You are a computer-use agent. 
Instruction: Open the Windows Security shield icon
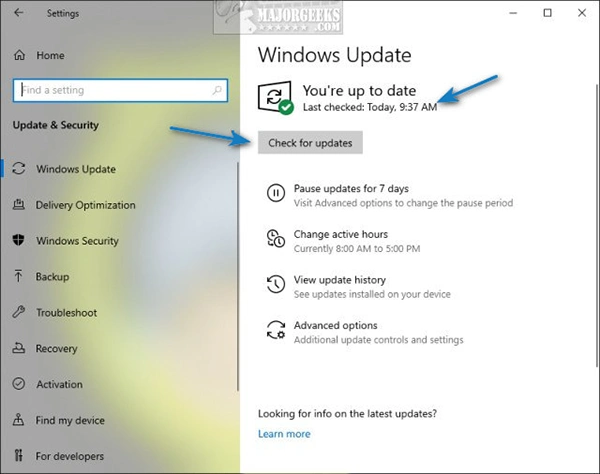coord(18,240)
